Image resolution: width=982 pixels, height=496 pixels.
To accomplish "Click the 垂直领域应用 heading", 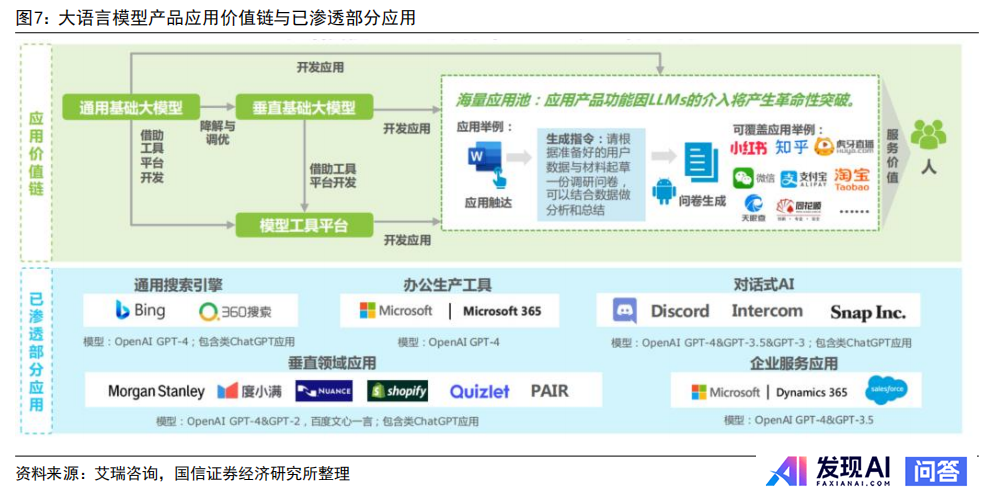I will pyautogui.click(x=332, y=363).
